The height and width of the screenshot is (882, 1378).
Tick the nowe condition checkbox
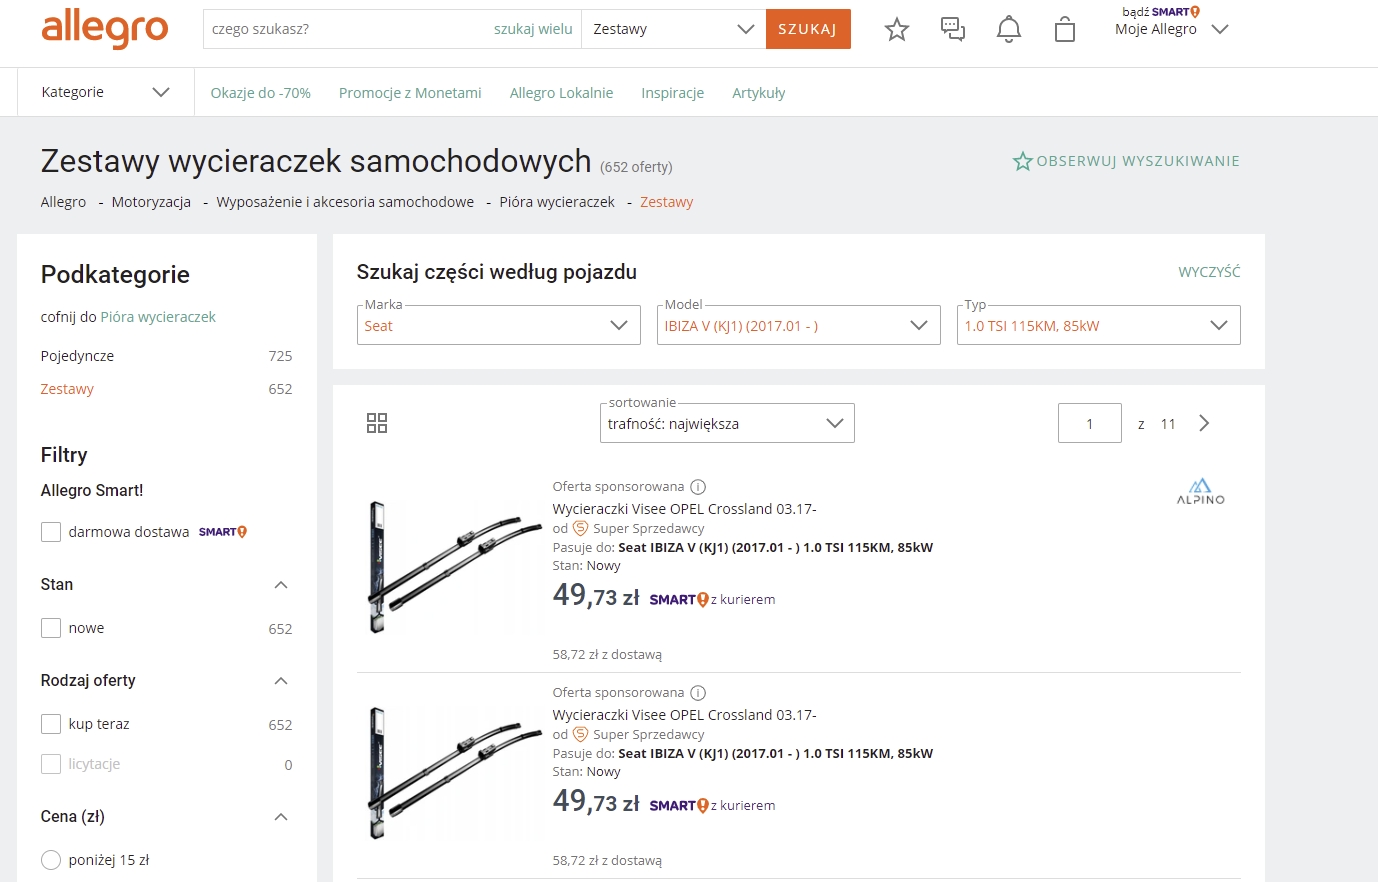51,628
